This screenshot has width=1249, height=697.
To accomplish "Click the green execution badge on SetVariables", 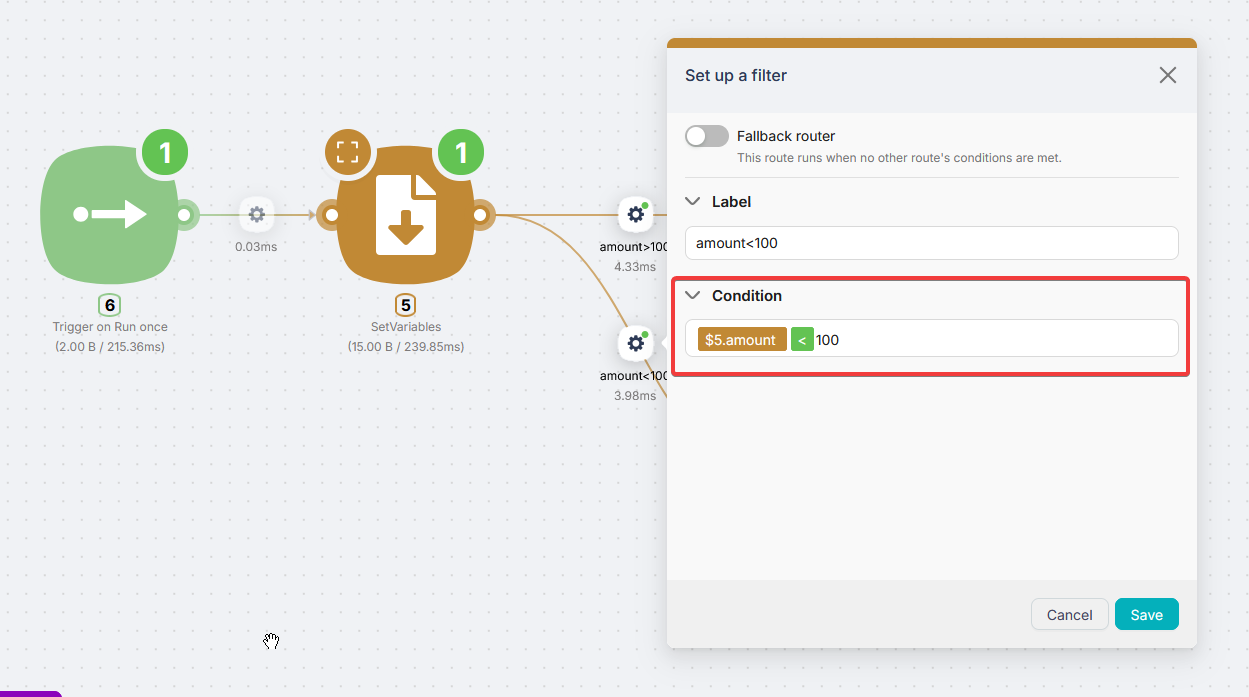I will (461, 153).
